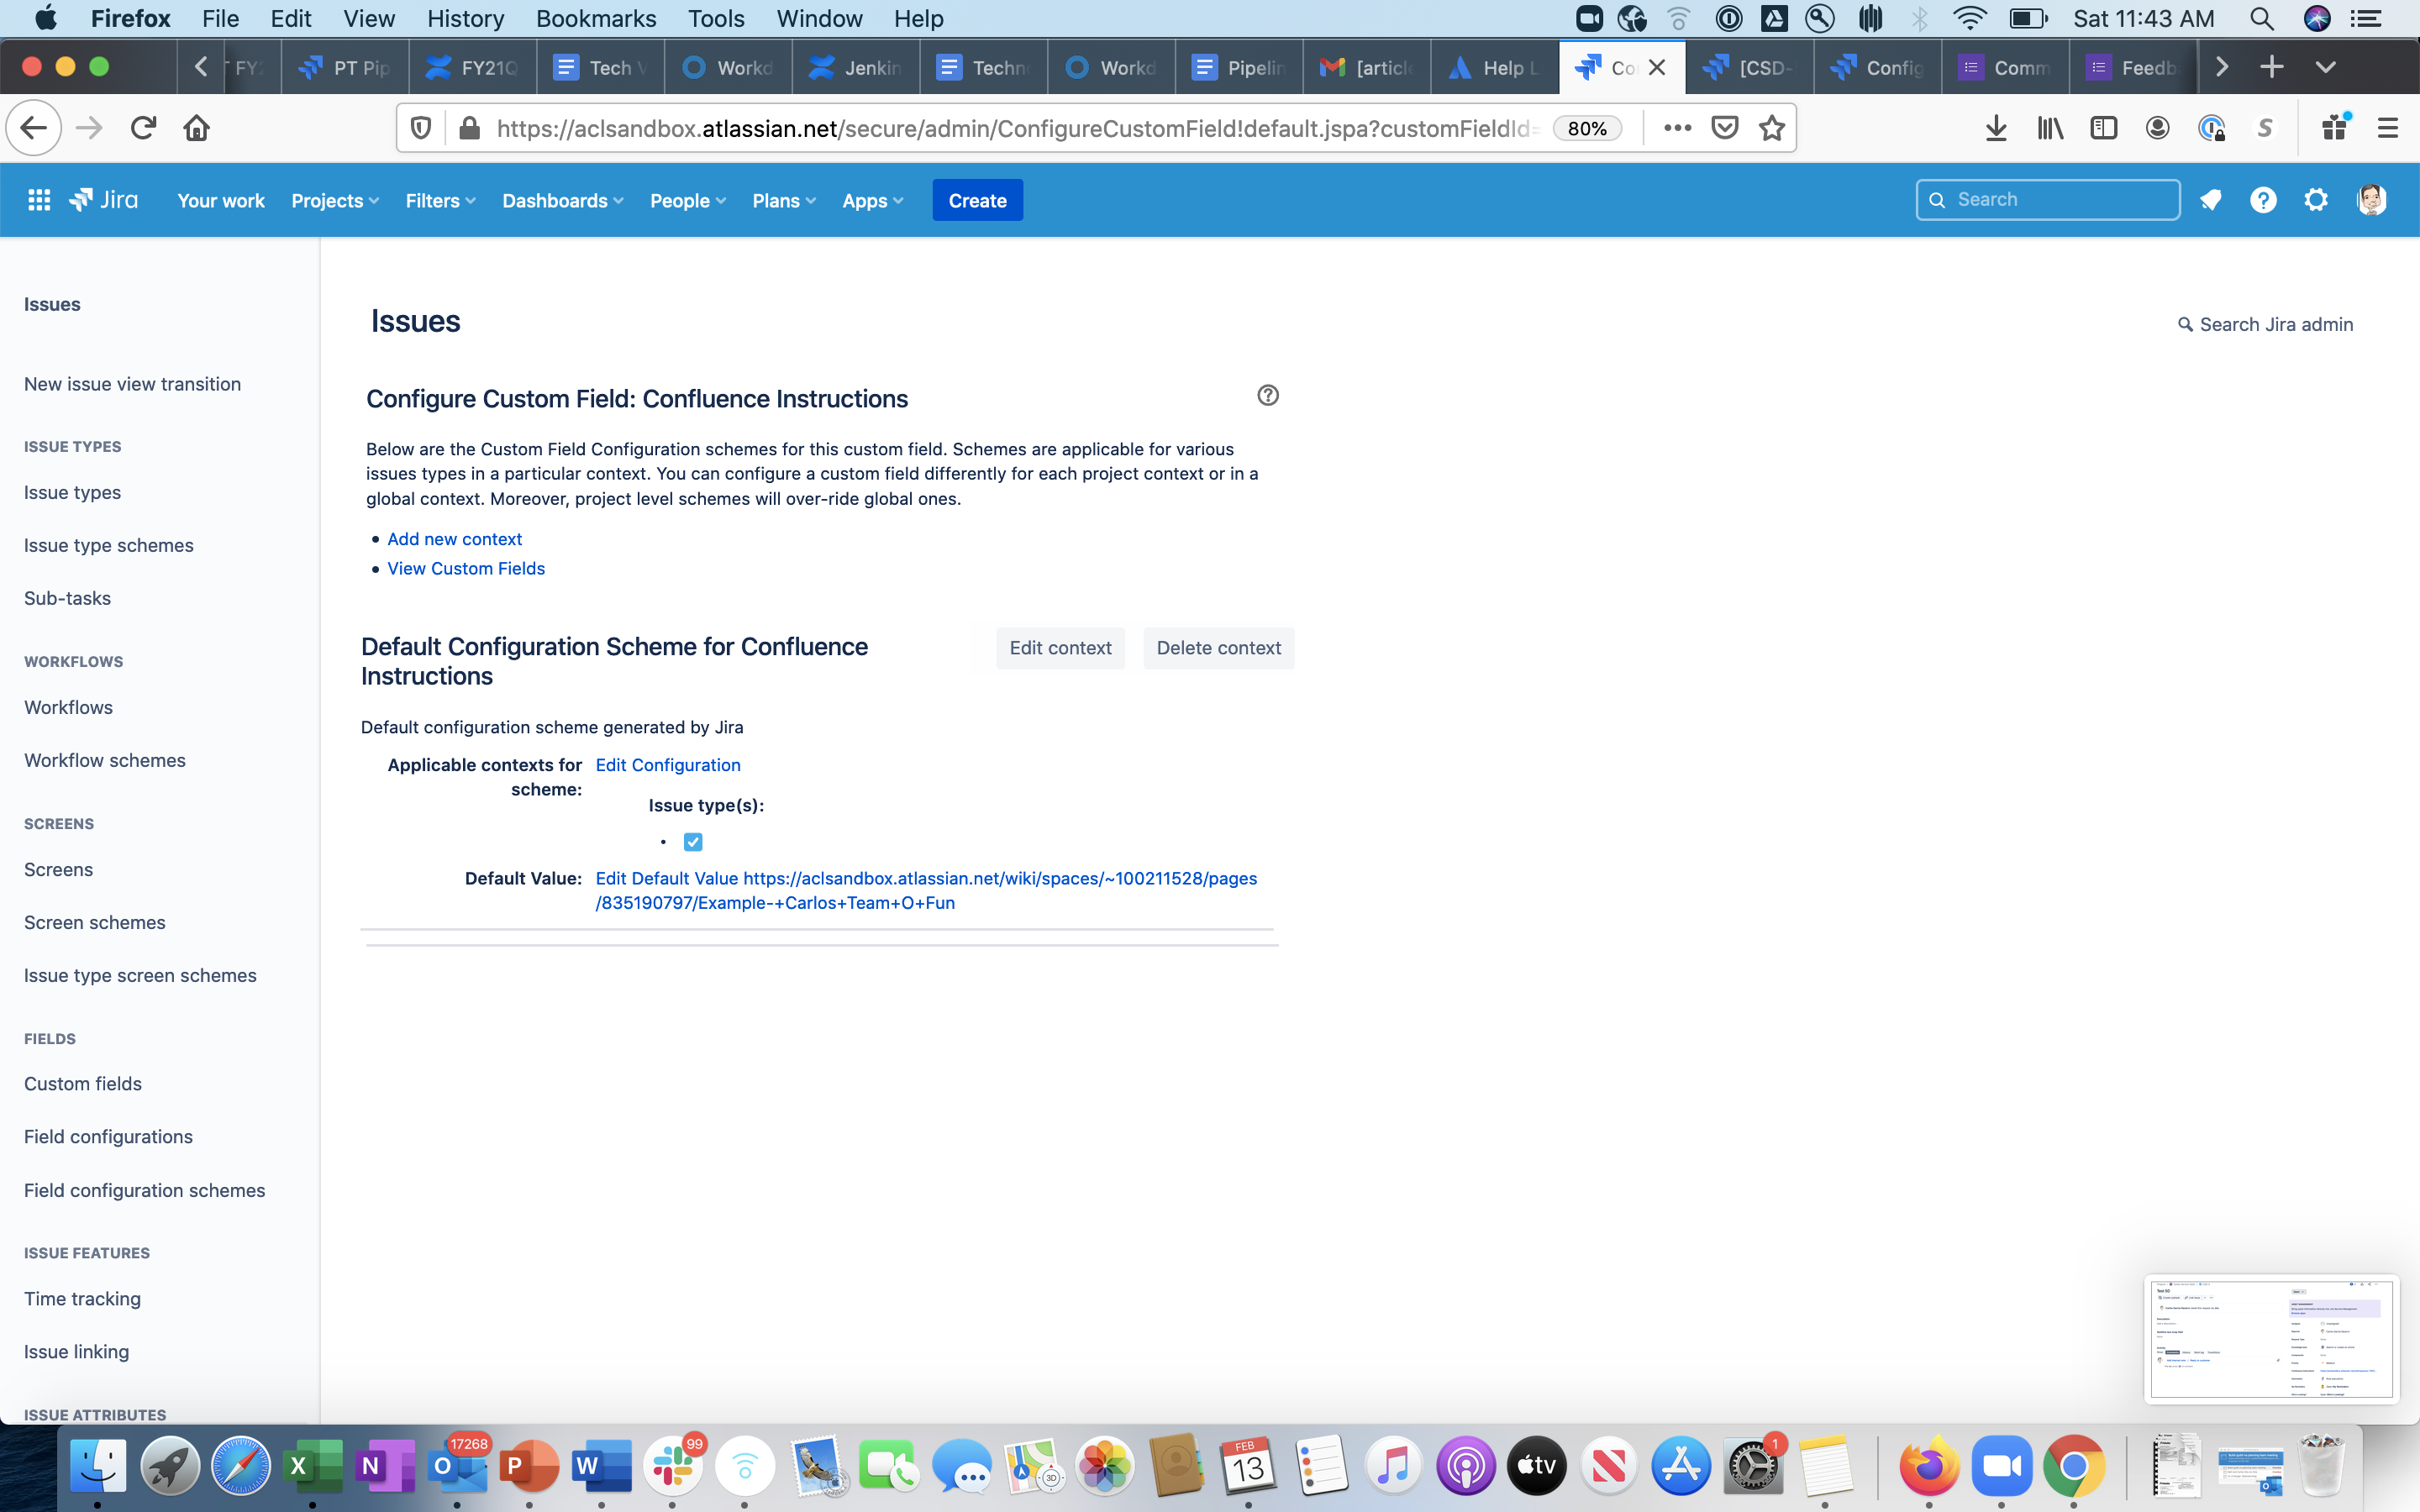Click your Jira profile avatar
Screen dimensions: 2420x1512
click(x=2372, y=199)
